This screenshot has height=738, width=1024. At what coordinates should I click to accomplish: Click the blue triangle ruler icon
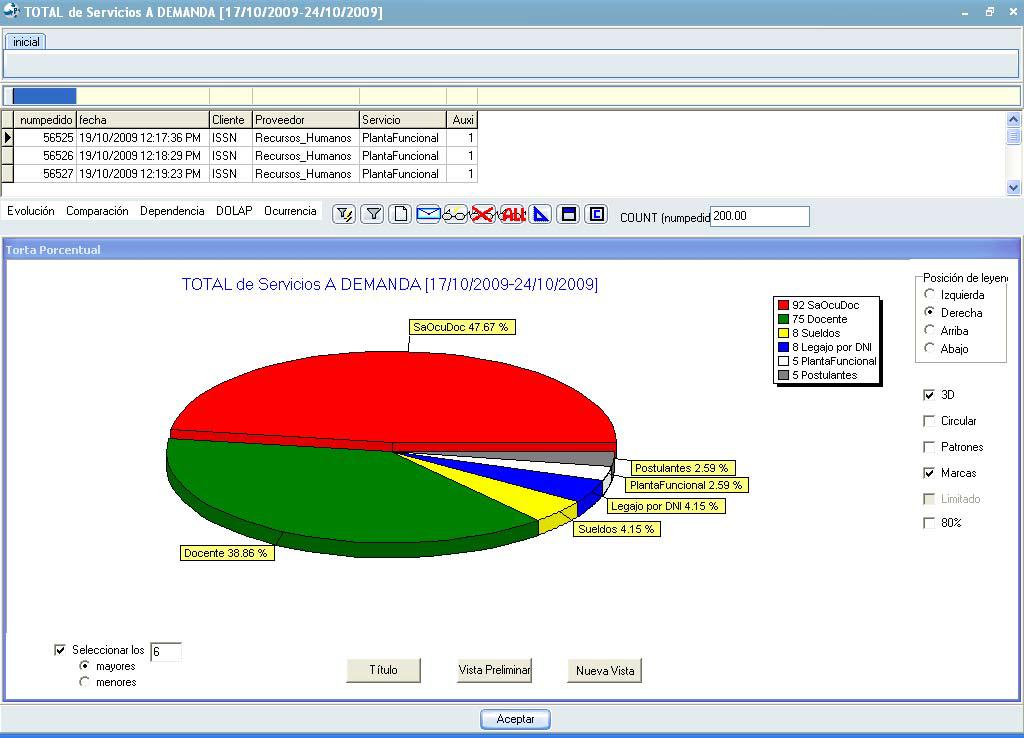point(541,214)
